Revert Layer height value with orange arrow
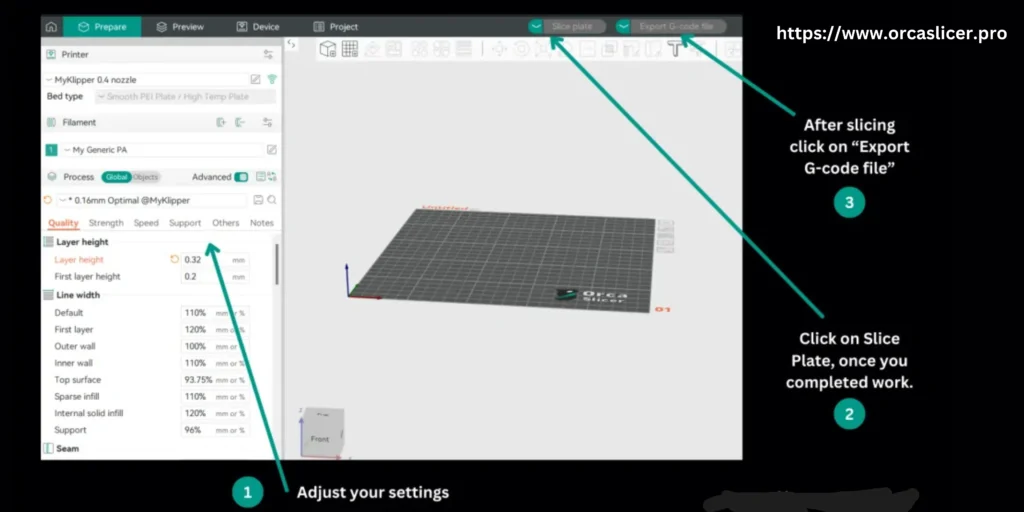The image size is (1024, 512). pyautogui.click(x=174, y=259)
